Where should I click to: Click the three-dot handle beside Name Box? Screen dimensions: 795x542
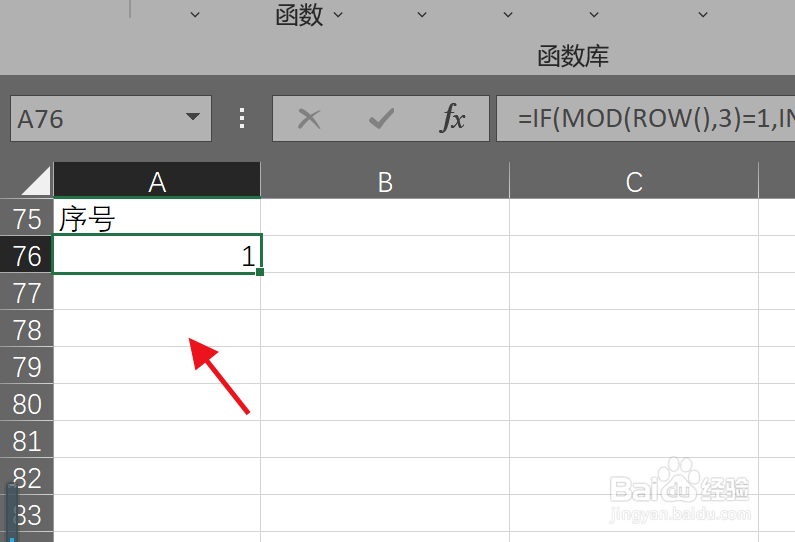(242, 118)
